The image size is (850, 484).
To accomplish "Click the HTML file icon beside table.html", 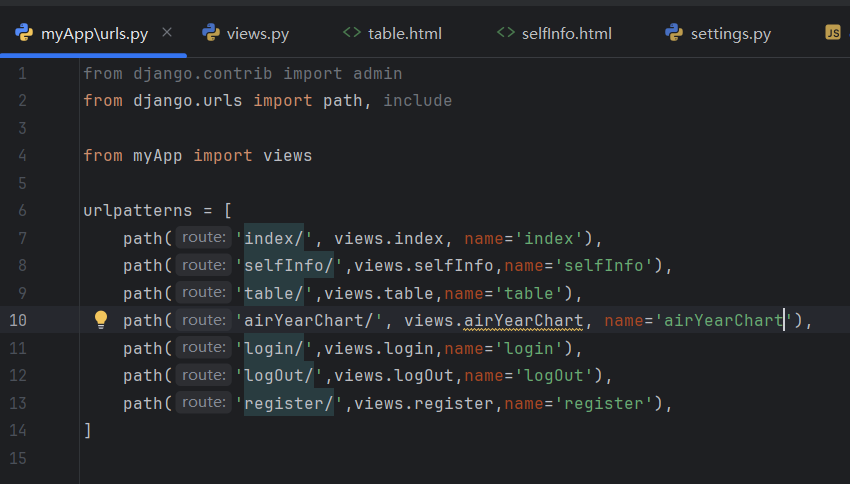I will 351,33.
